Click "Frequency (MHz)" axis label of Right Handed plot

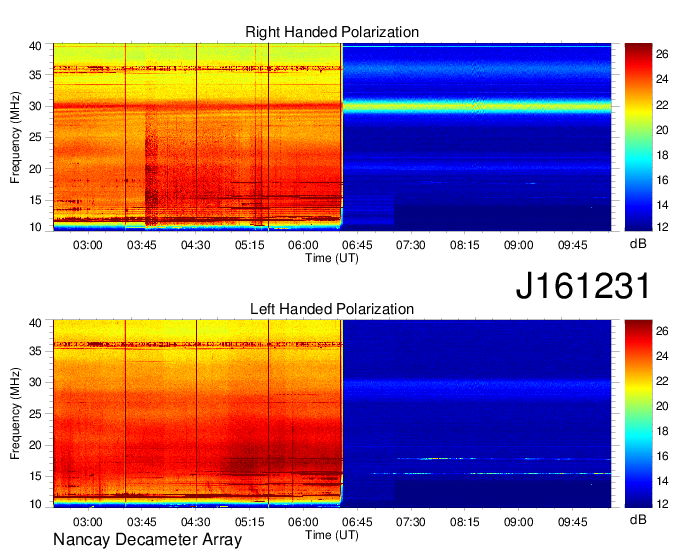coord(15,137)
